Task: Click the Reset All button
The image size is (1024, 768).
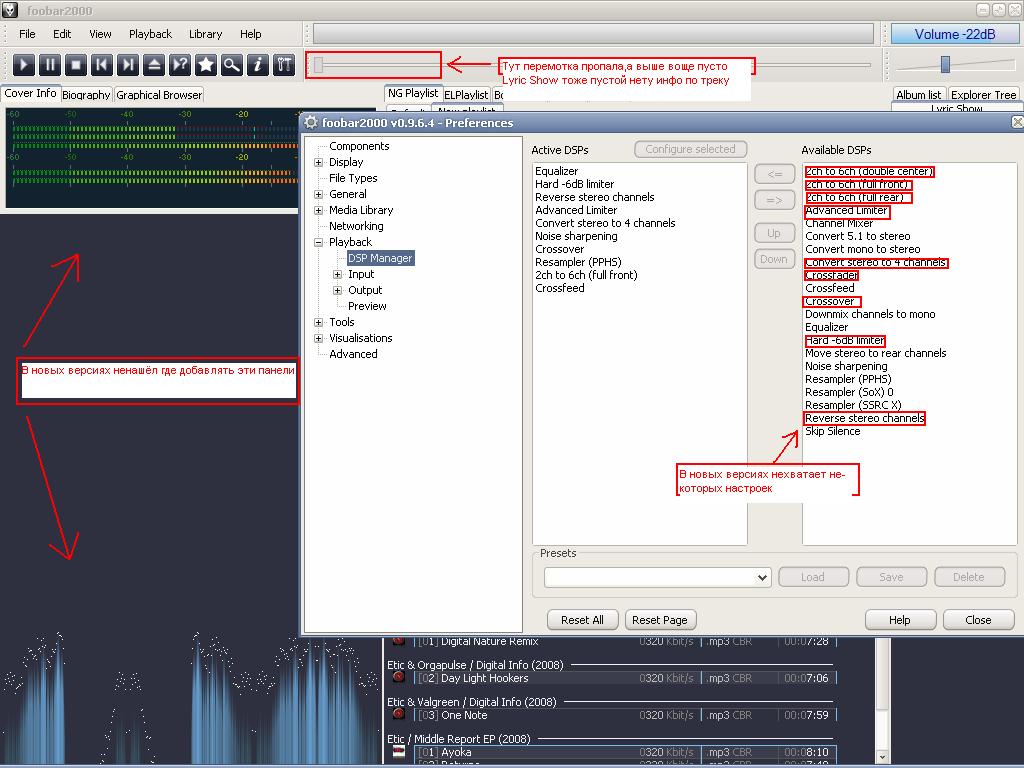Action: [x=582, y=620]
